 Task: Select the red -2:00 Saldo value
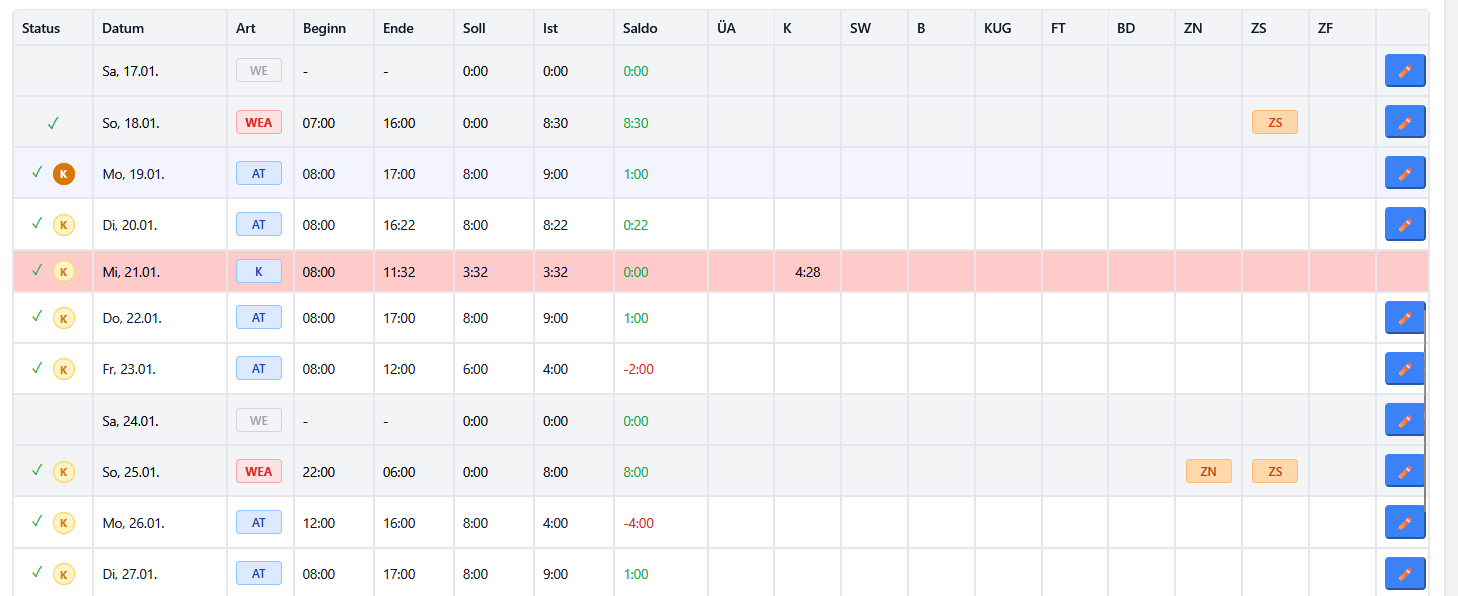pyautogui.click(x=638, y=369)
